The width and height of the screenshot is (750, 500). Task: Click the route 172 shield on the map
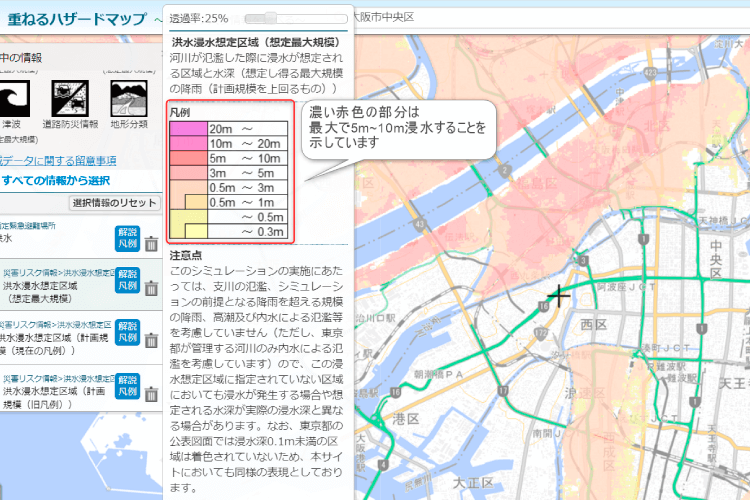[540, 332]
